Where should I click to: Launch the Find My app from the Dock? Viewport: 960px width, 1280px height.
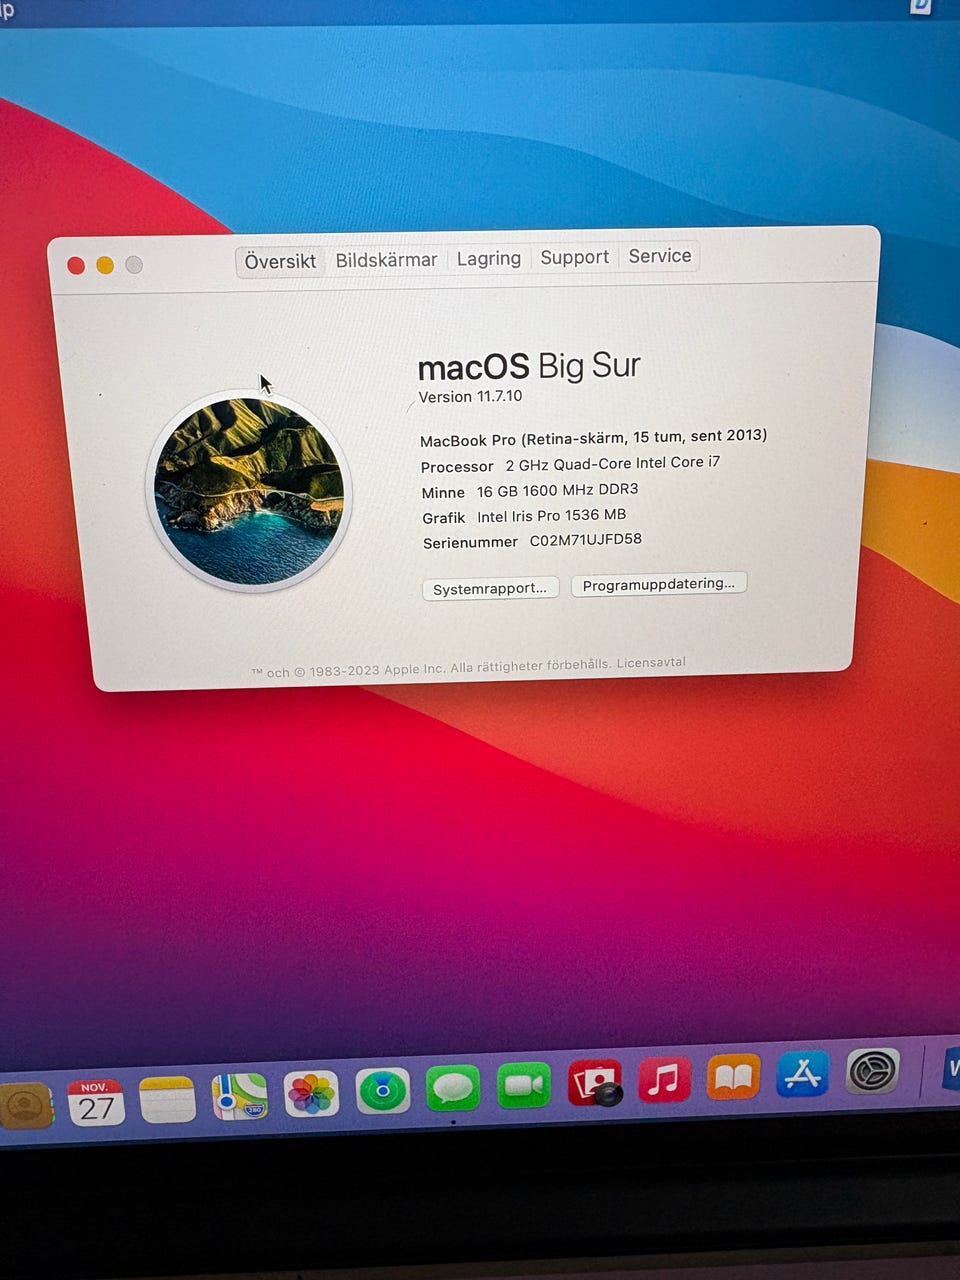(x=383, y=1091)
